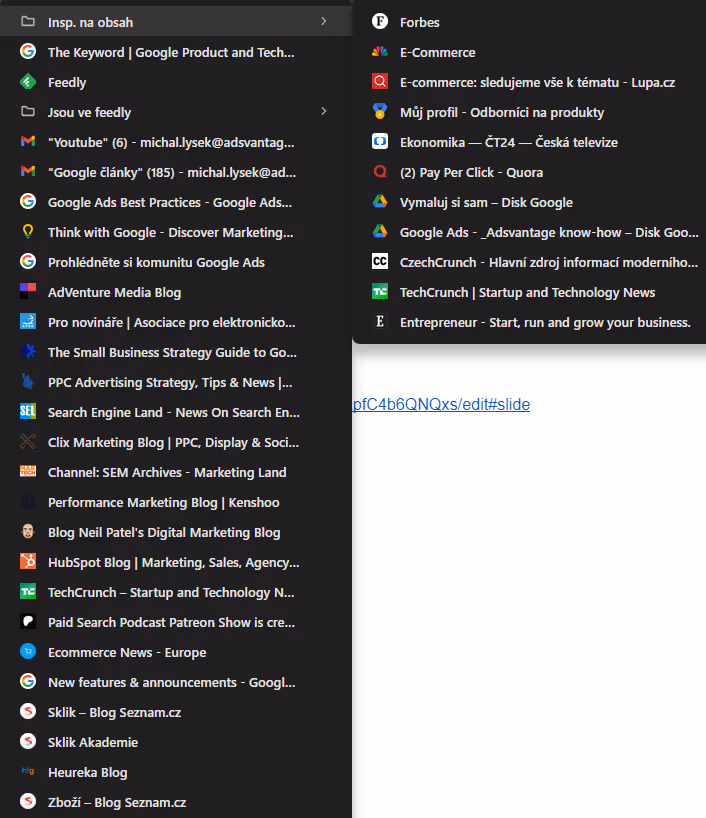Click the Gmail icon next to "Google články"

point(28,171)
